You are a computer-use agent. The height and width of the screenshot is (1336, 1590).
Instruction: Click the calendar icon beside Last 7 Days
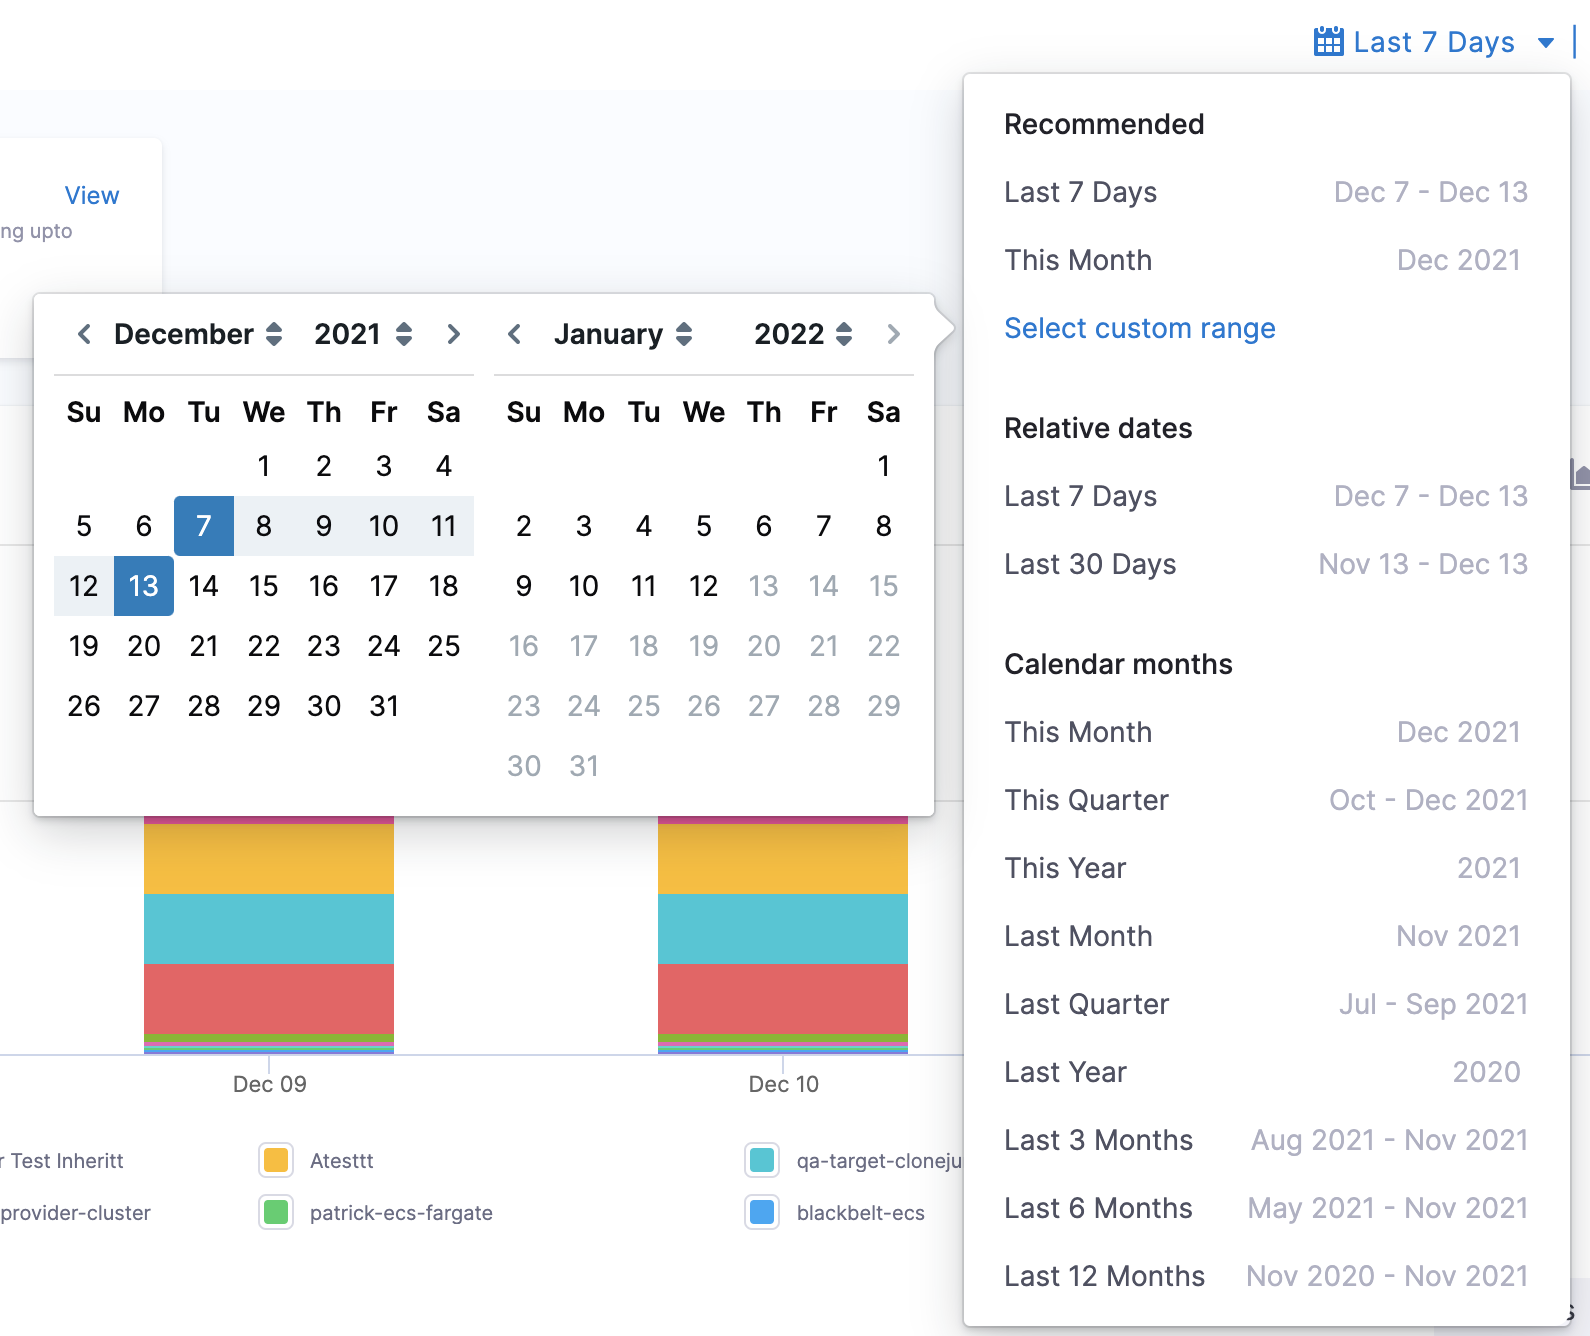coord(1328,41)
